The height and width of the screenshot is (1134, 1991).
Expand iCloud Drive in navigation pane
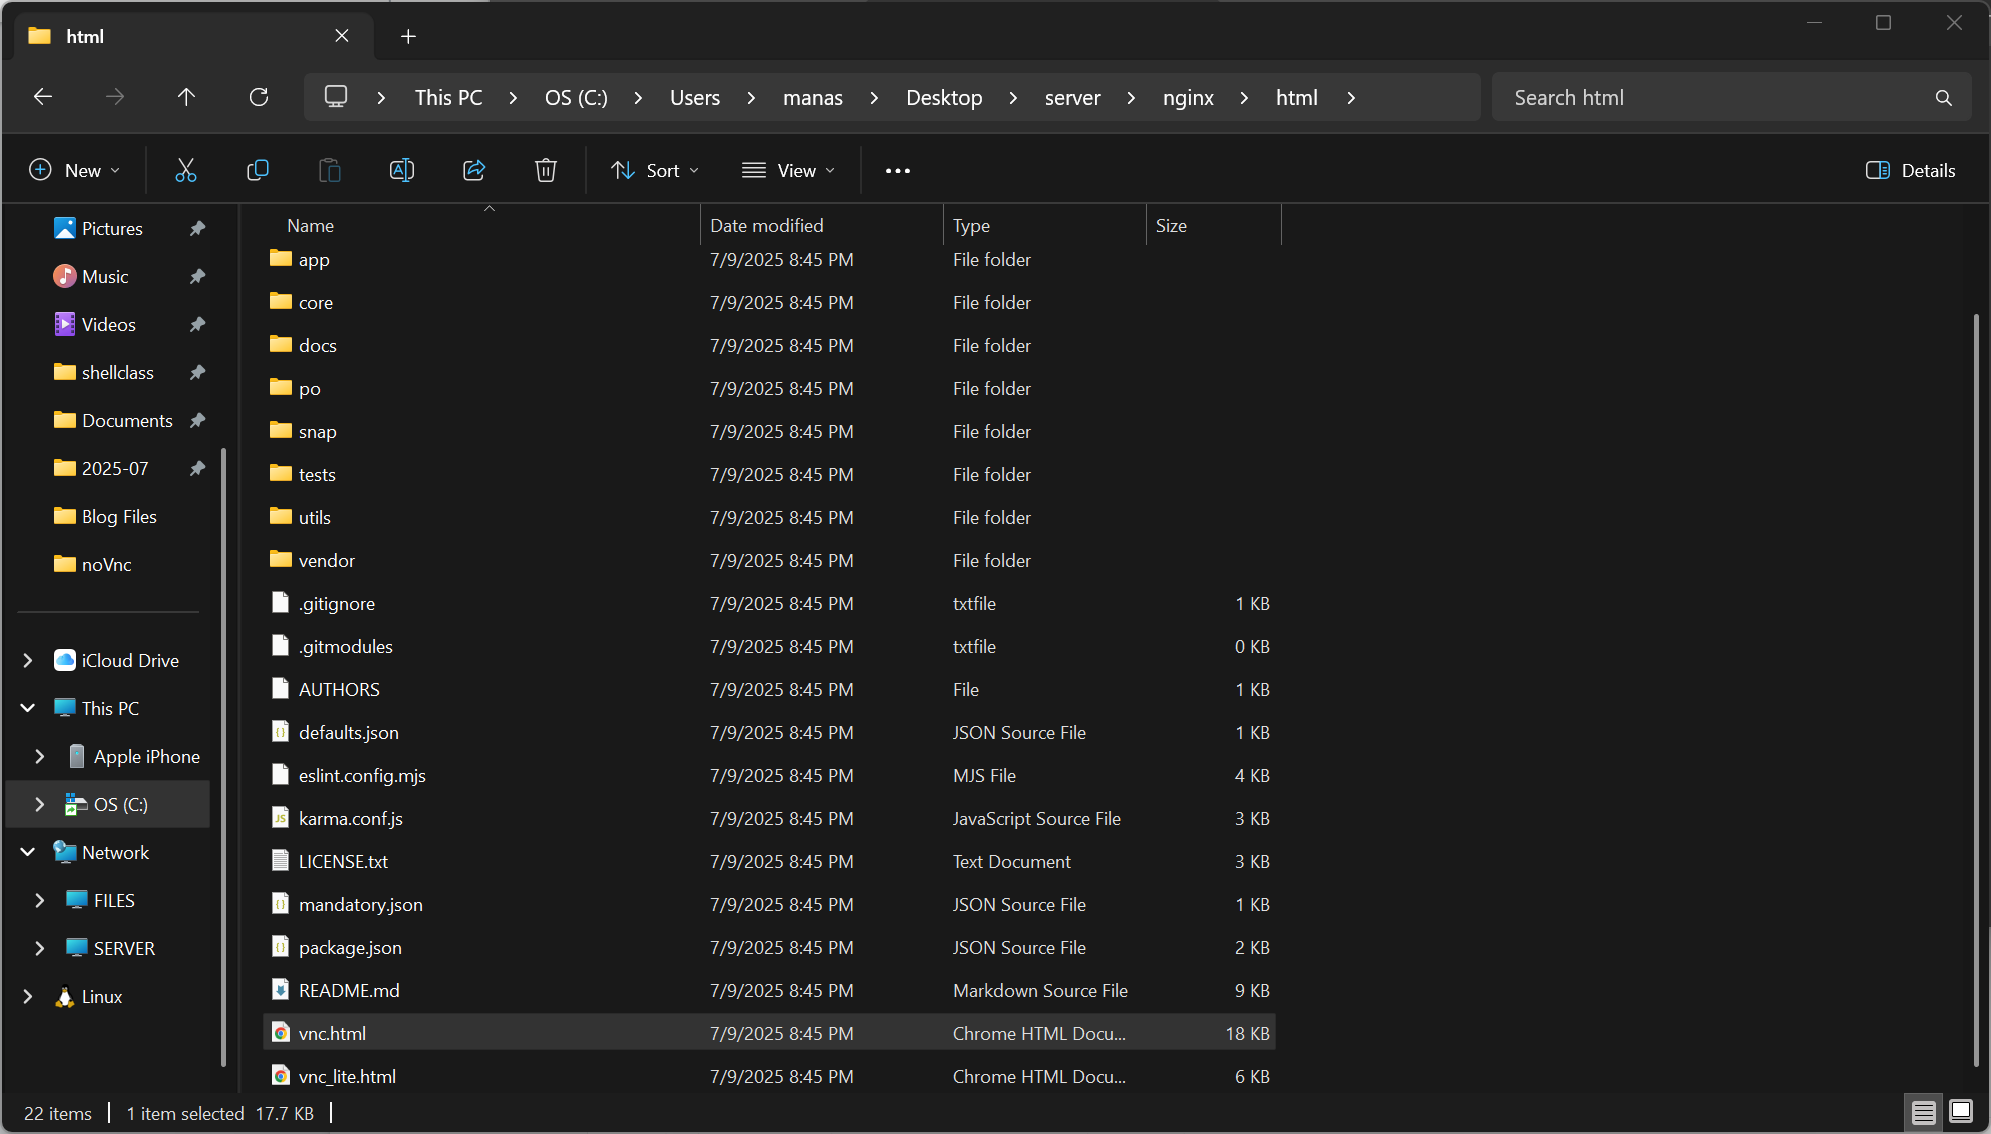click(x=28, y=661)
